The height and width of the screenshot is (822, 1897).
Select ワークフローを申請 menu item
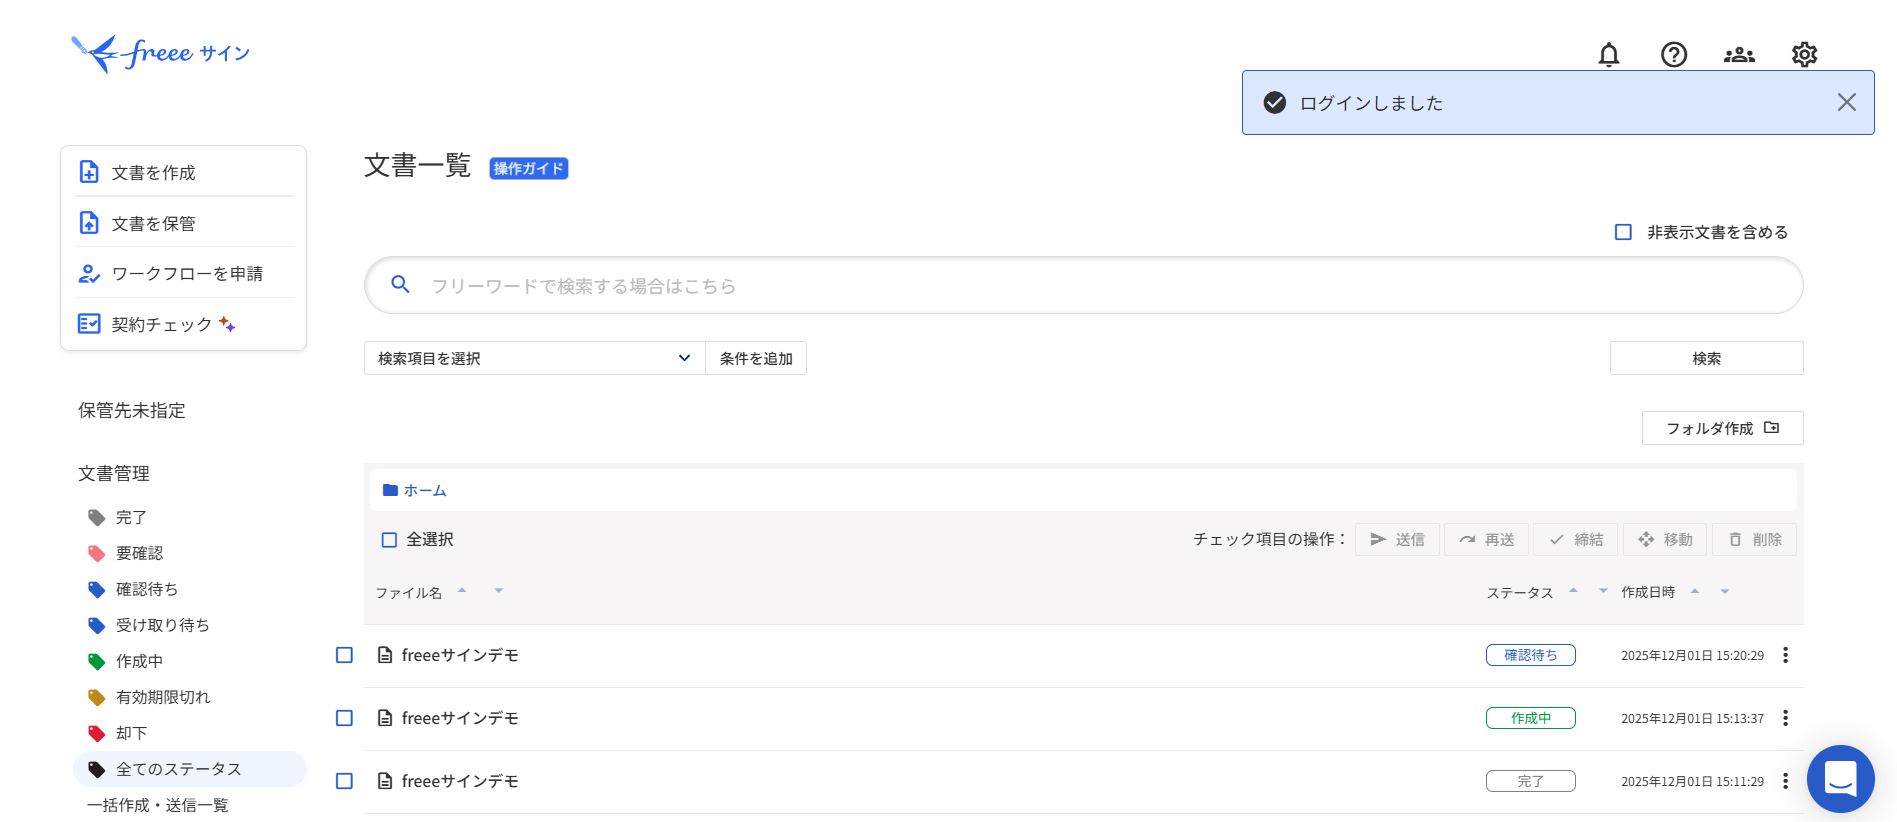184,273
